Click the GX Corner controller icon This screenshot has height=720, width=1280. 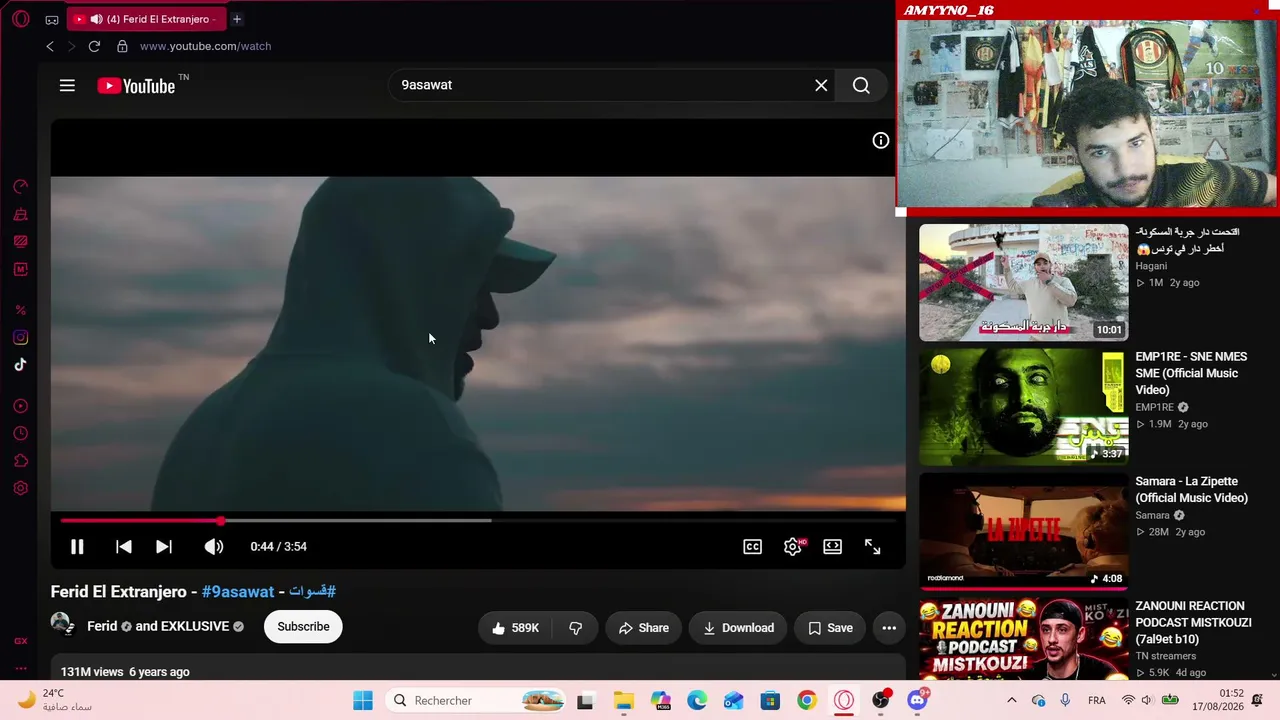52,19
